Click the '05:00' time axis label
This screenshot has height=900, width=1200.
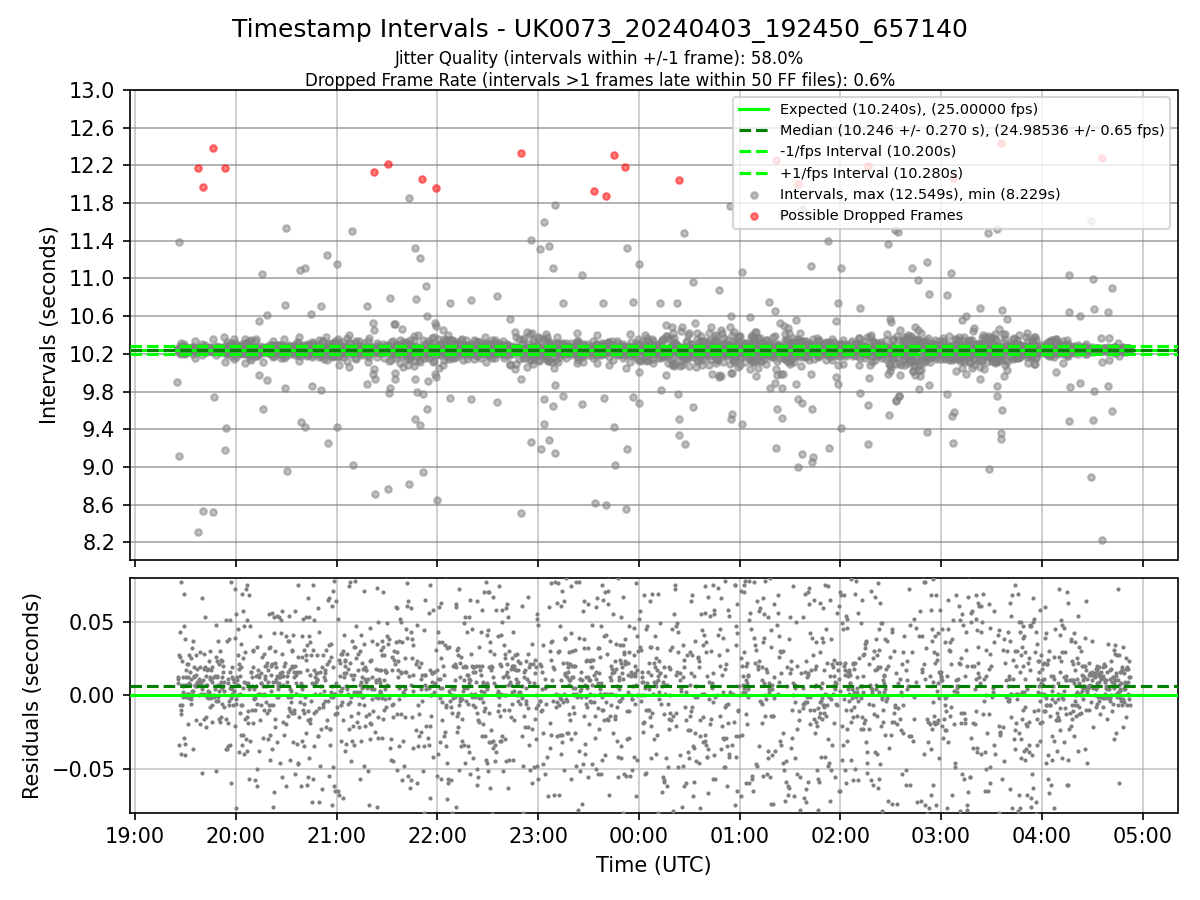point(1143,835)
